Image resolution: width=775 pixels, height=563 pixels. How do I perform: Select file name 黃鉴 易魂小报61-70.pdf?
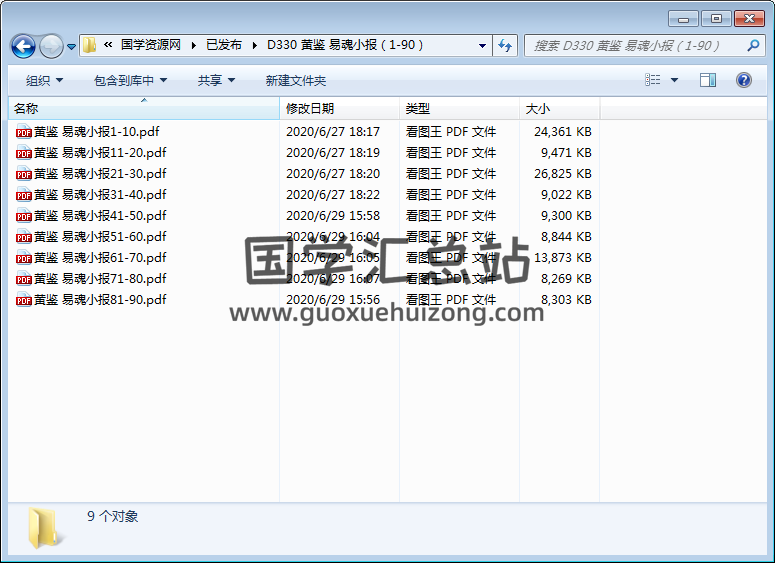point(100,258)
